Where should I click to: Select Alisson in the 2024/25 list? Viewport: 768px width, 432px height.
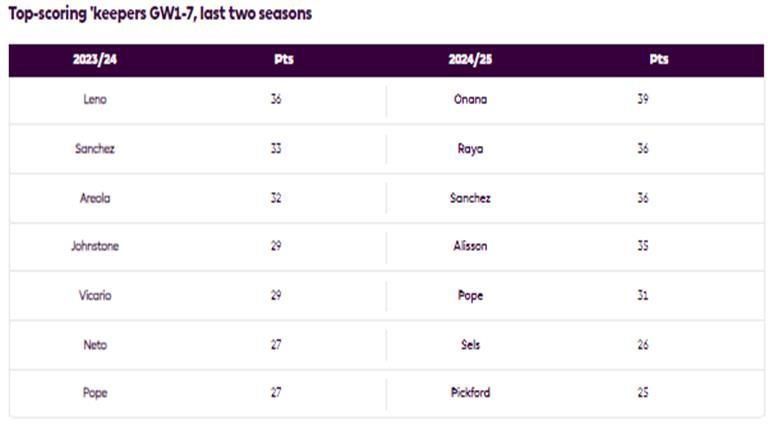(x=470, y=246)
